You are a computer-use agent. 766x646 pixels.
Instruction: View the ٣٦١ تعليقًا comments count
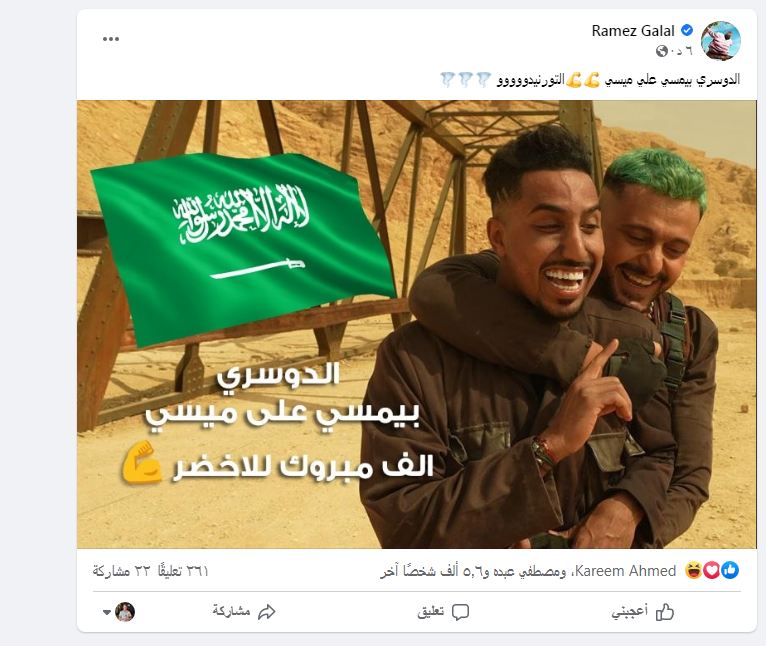(x=183, y=571)
